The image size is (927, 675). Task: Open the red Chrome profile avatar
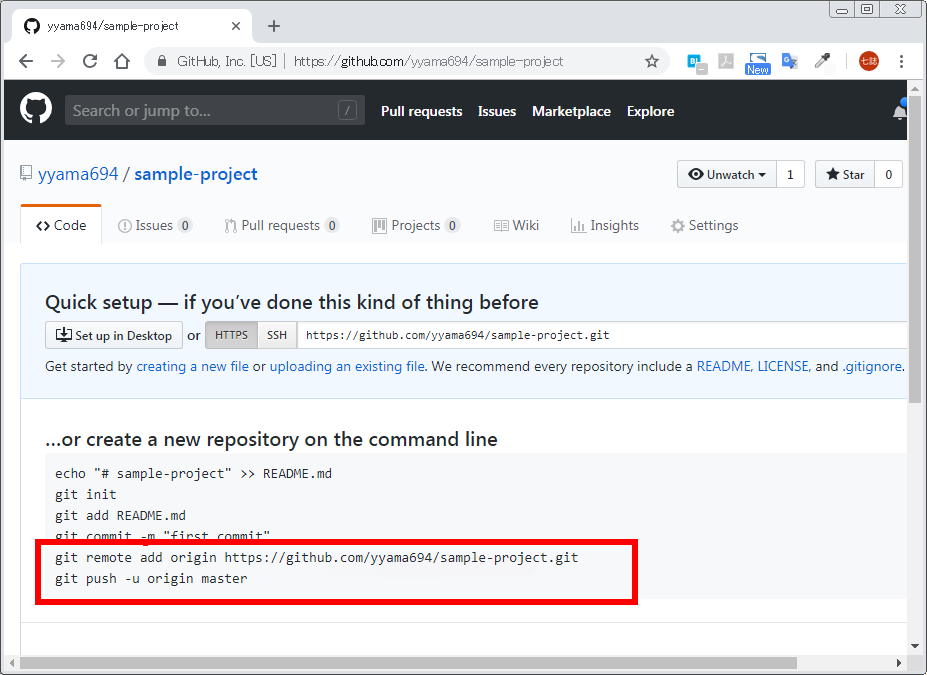868,61
